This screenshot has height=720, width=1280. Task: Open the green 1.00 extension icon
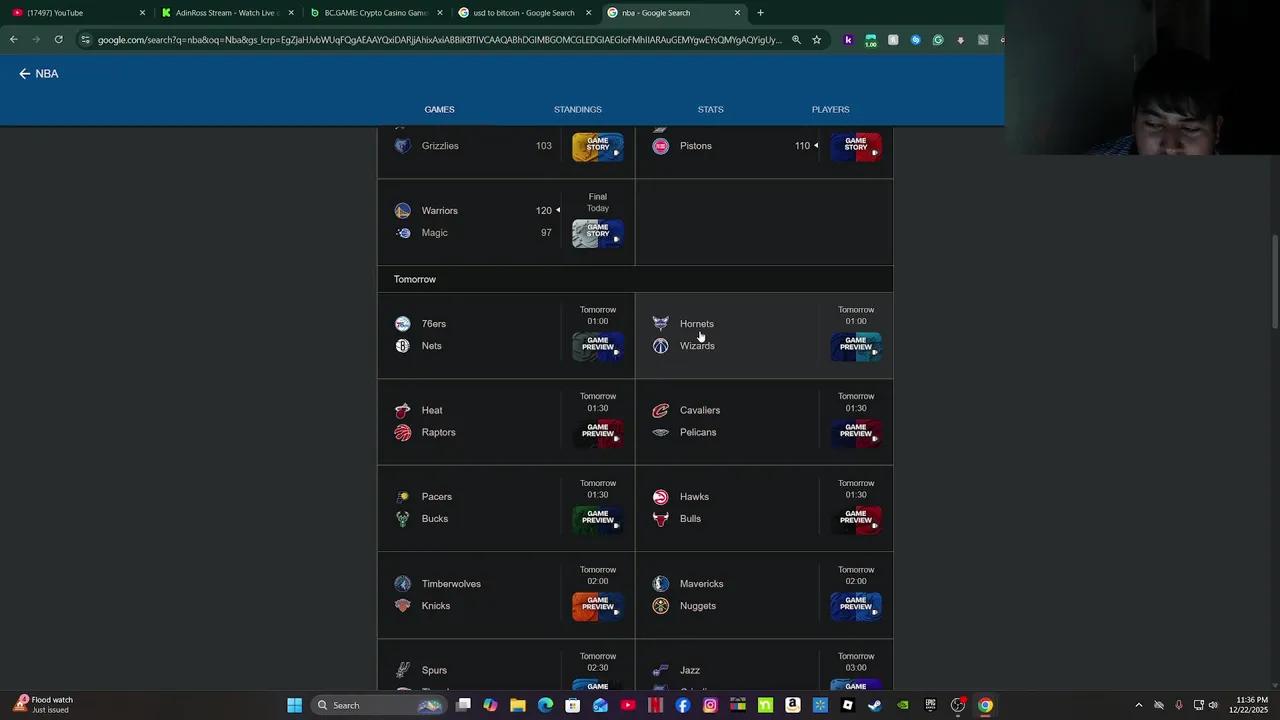coord(871,40)
